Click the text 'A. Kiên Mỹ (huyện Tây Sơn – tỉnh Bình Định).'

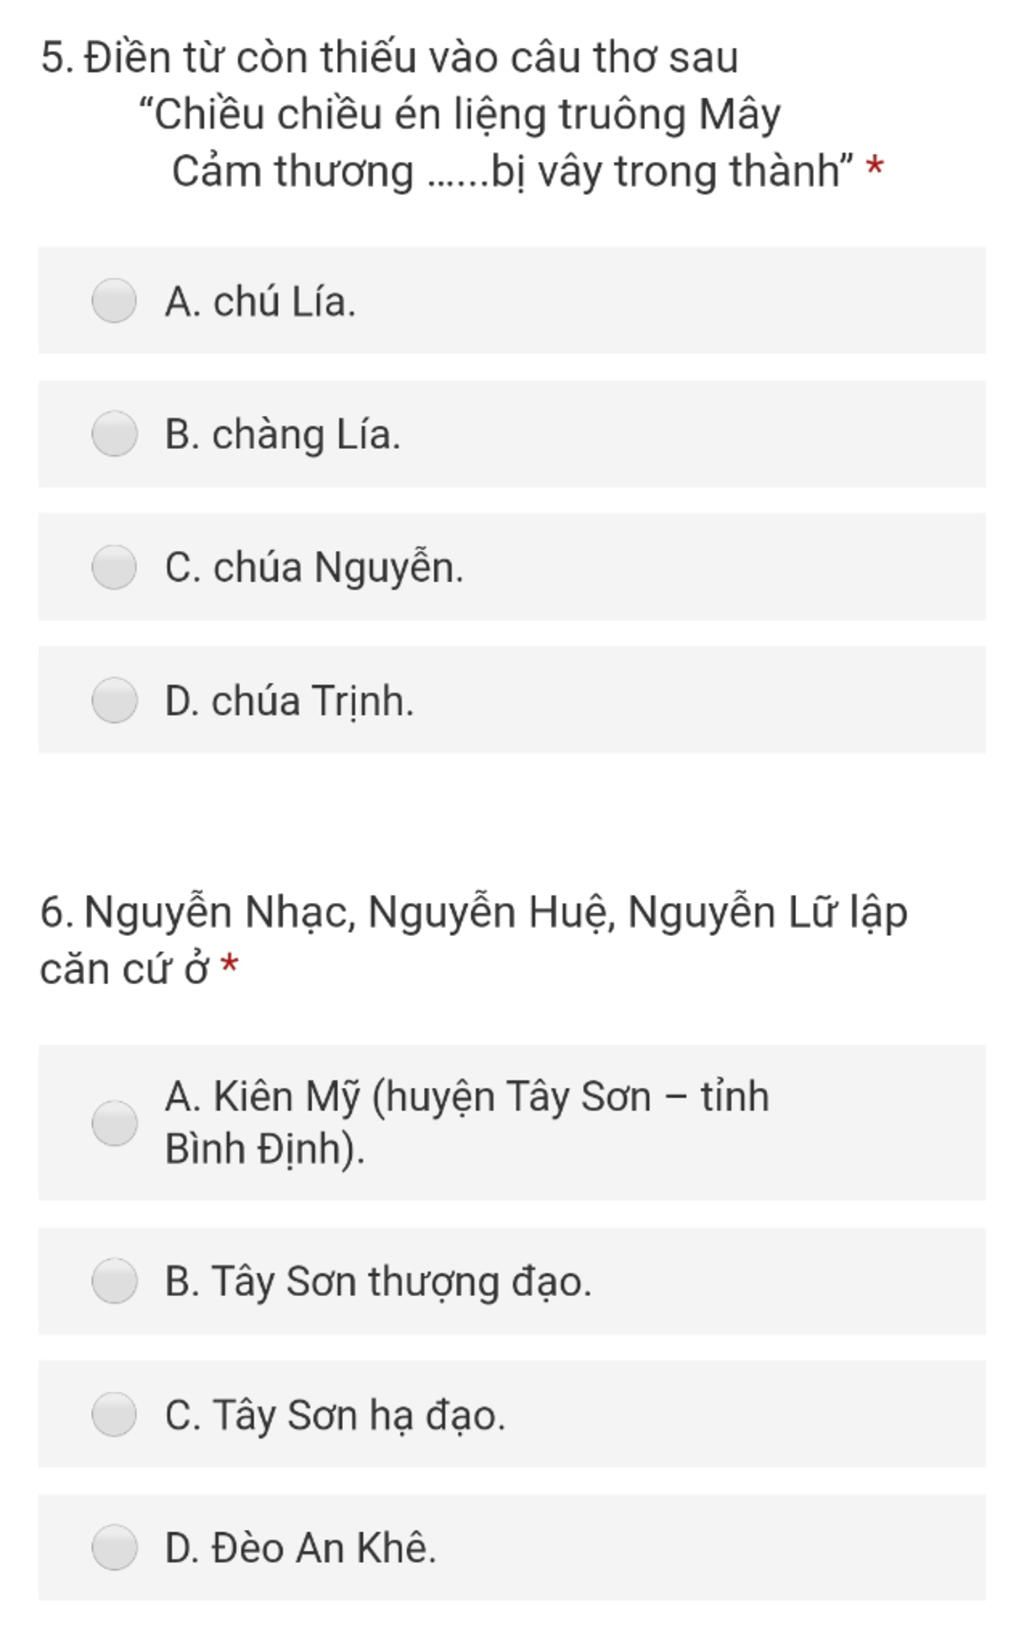tap(466, 1122)
